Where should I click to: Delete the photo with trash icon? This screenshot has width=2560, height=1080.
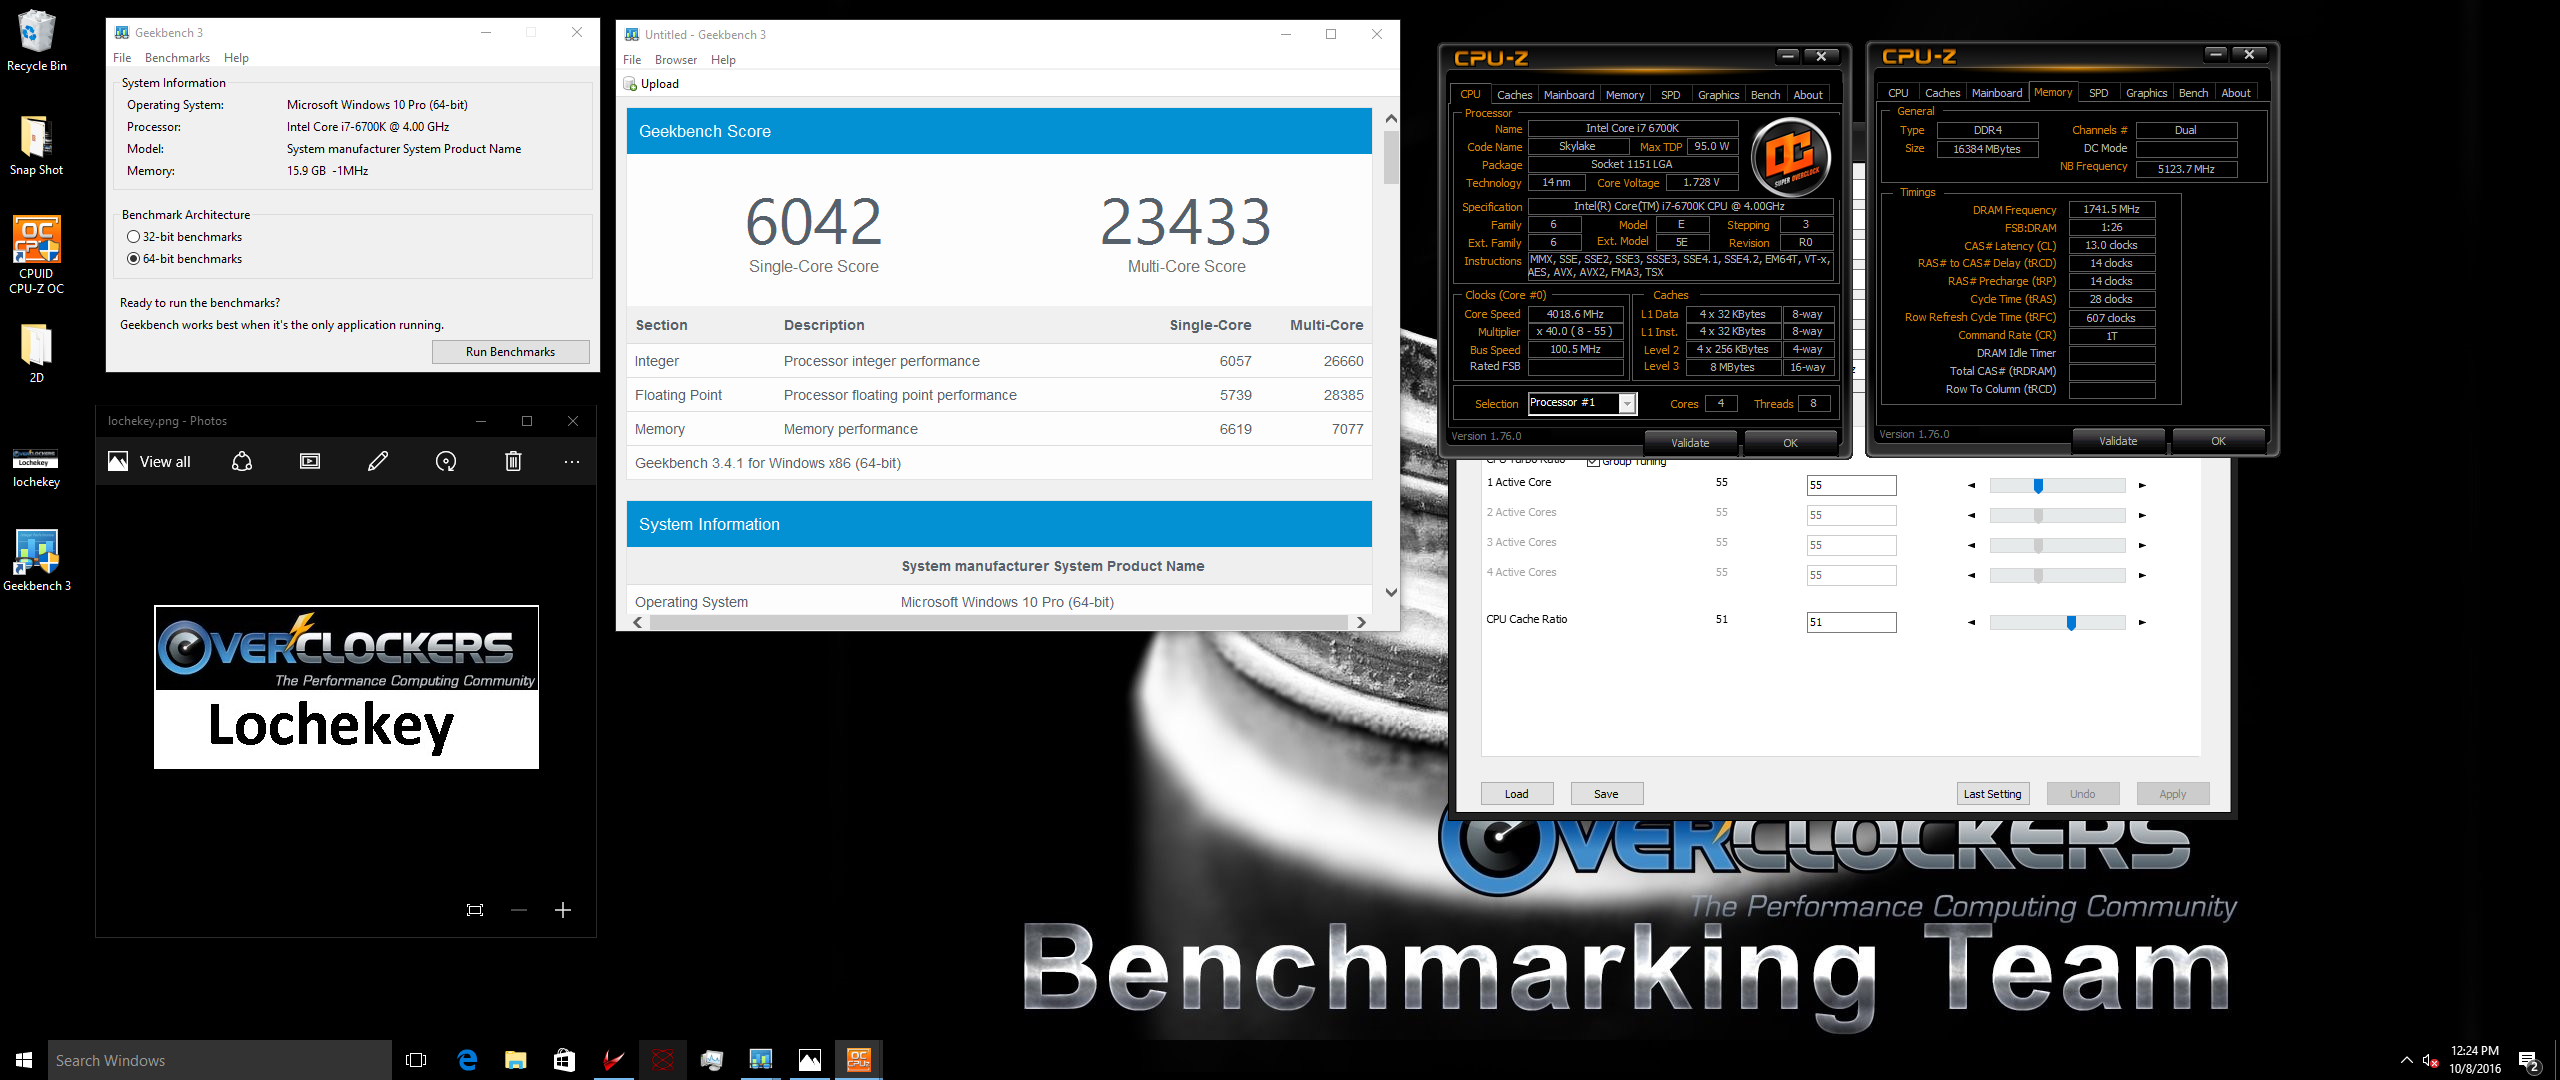[513, 461]
